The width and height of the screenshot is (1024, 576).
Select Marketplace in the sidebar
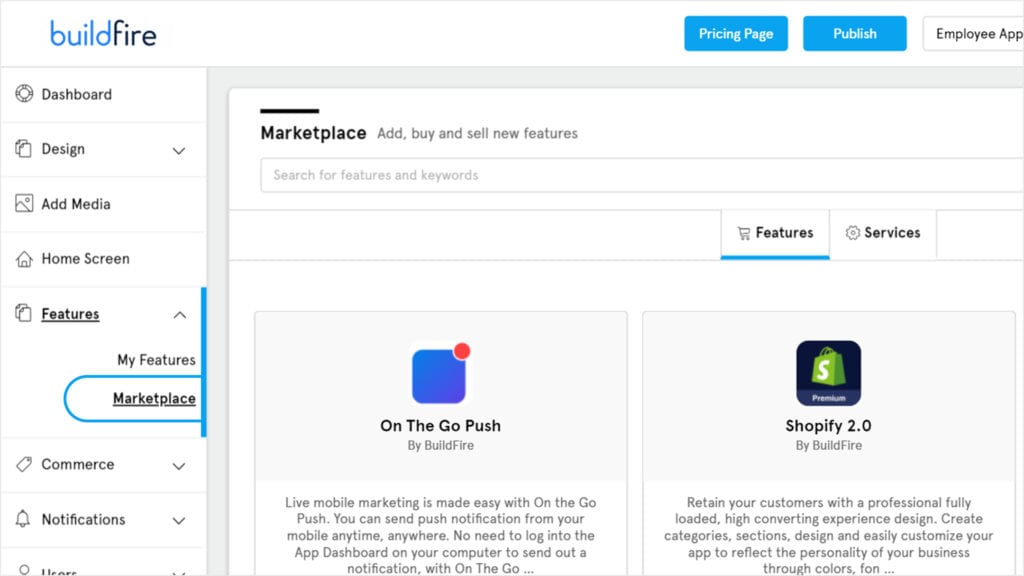pos(154,399)
